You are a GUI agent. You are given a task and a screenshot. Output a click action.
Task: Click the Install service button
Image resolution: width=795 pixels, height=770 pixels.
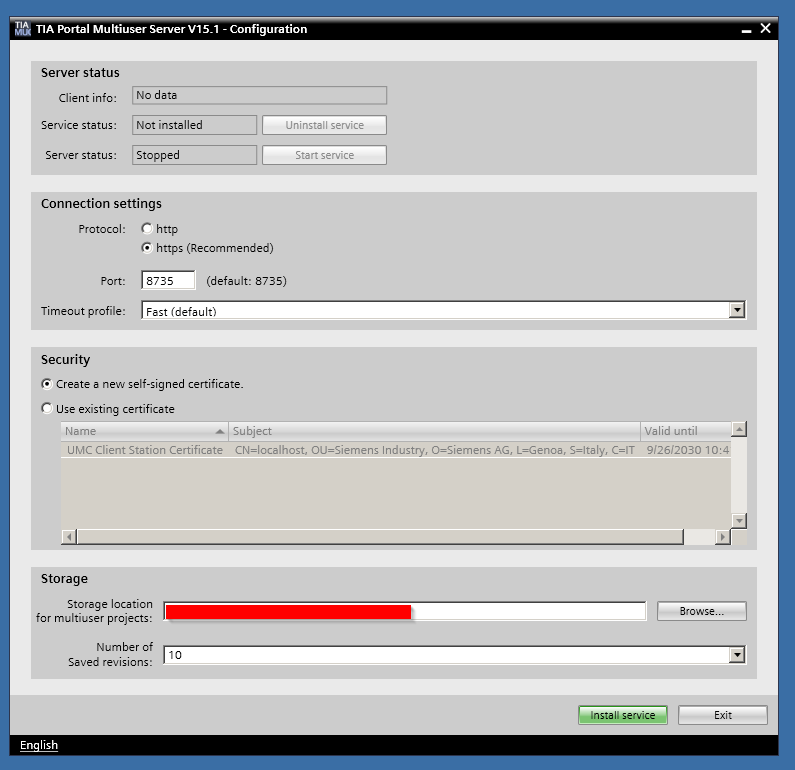(623, 715)
